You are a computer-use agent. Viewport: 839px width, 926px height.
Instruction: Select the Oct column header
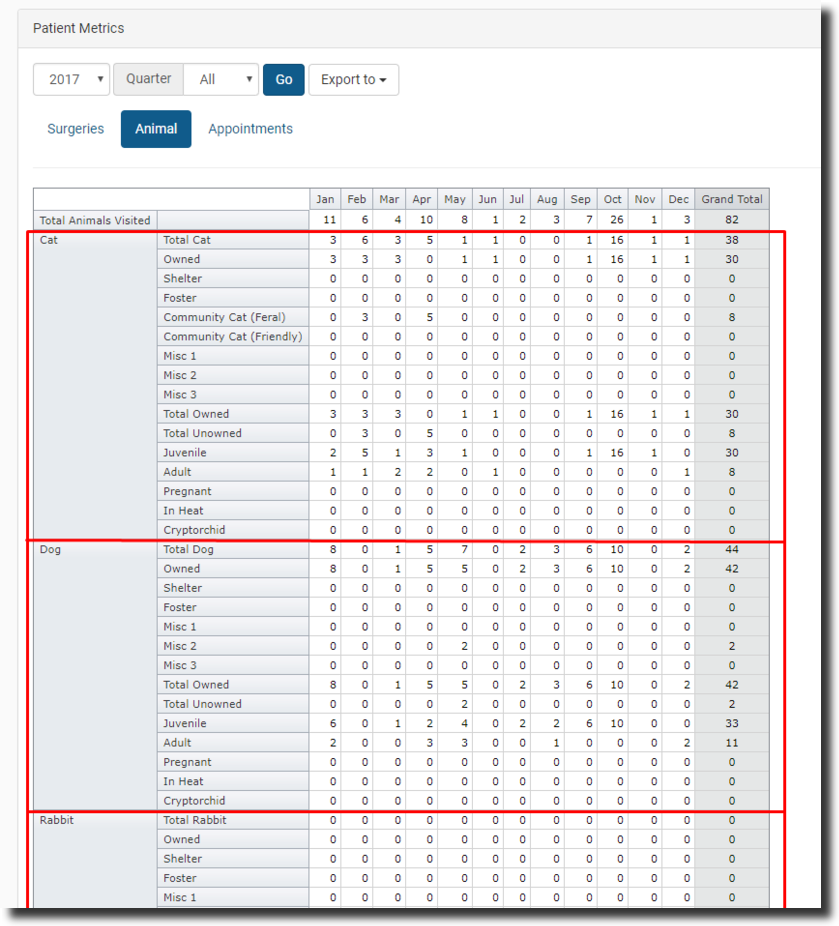[612, 199]
